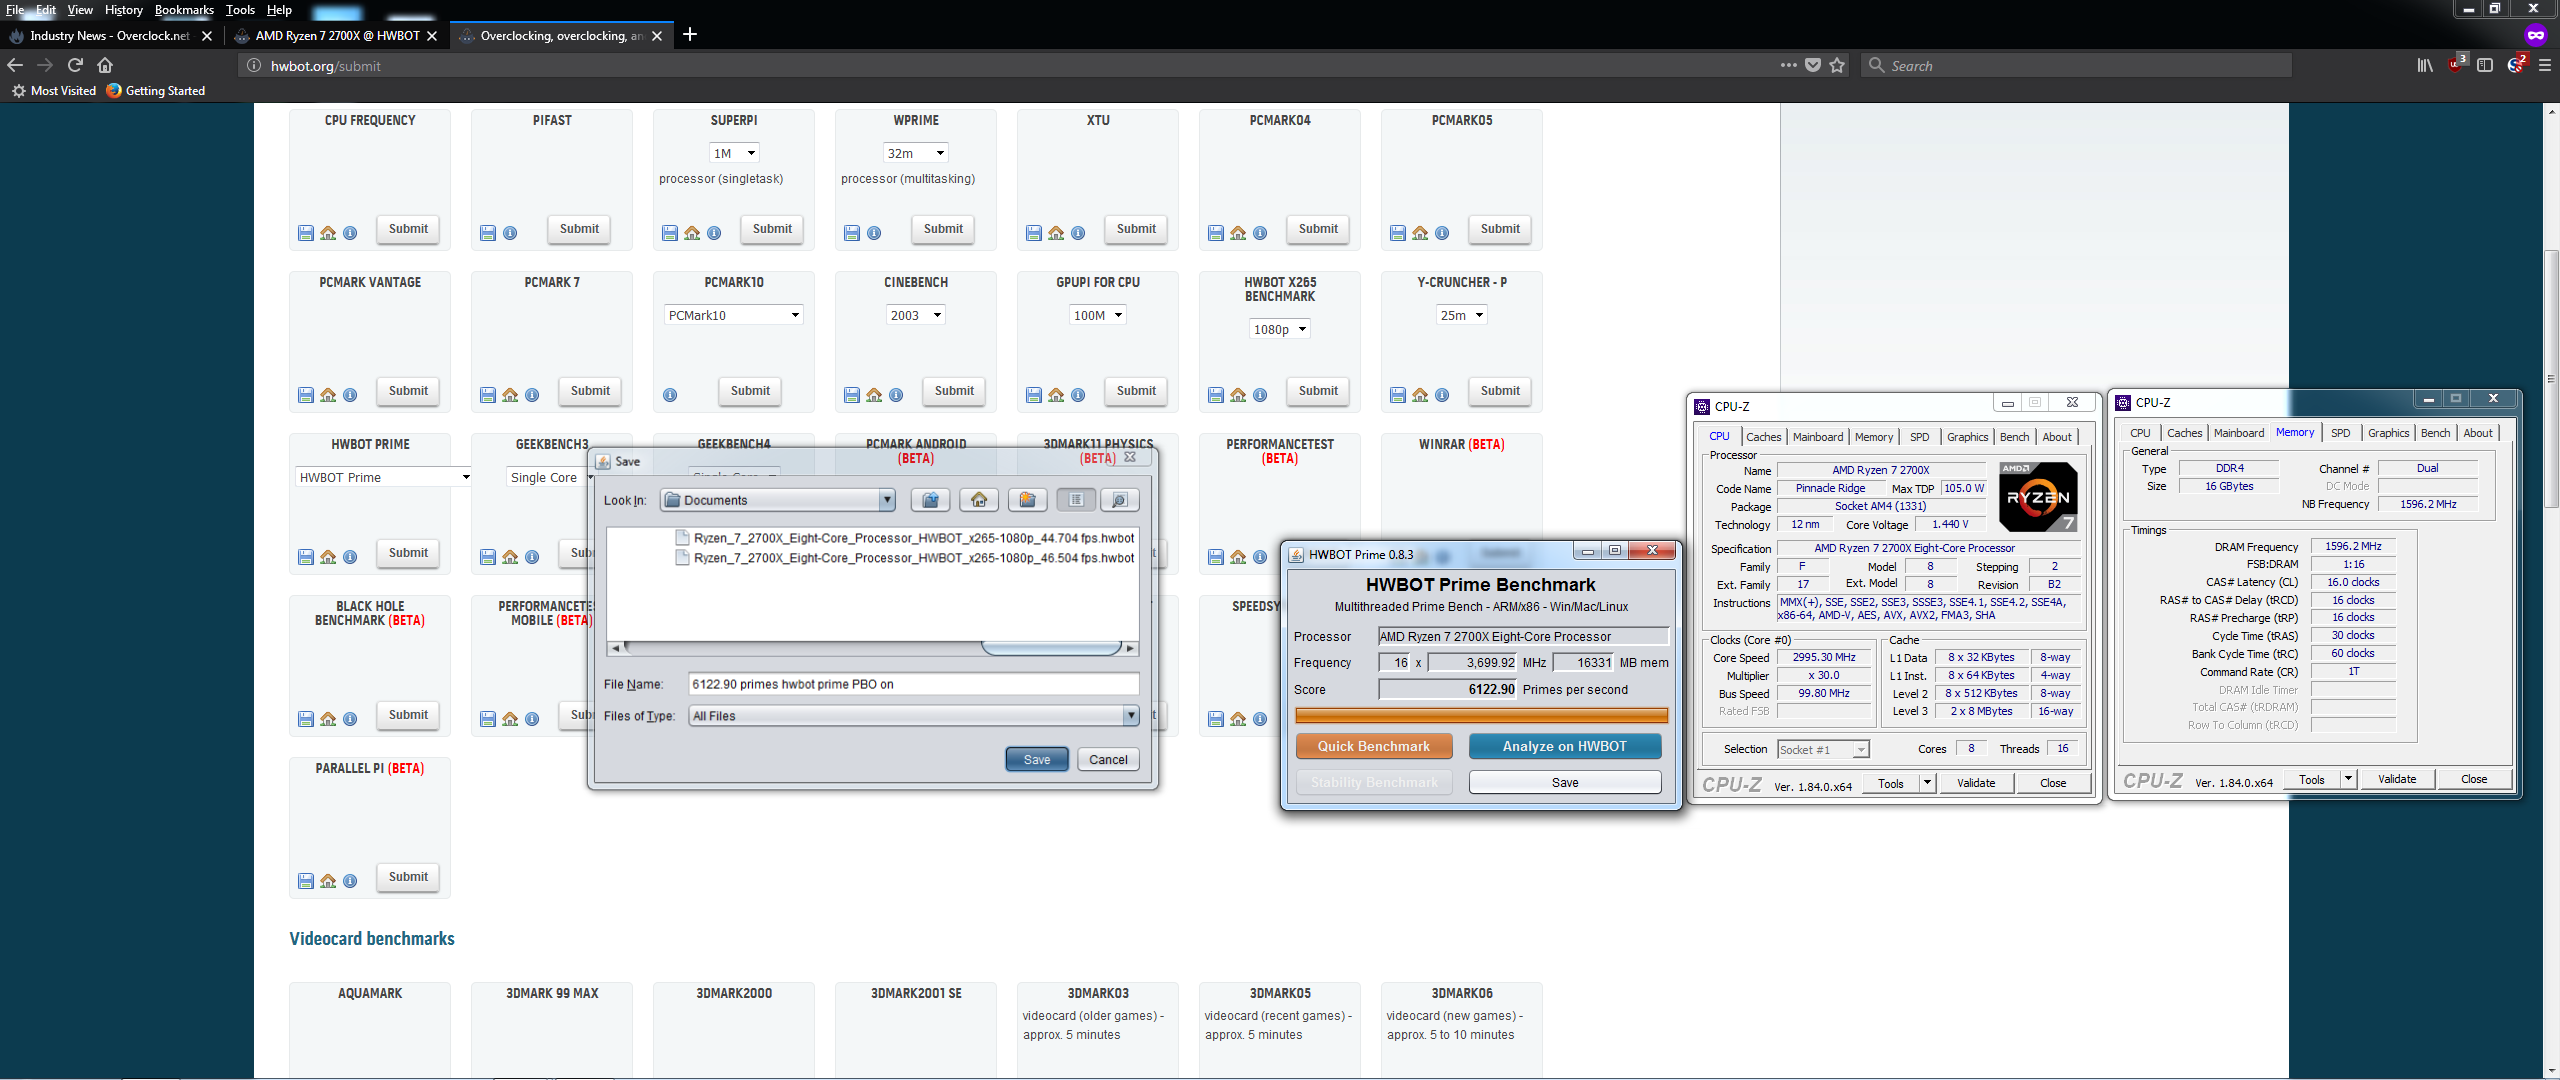Image resolution: width=2560 pixels, height=1080 pixels.
Task: Switch to Industry News Overclock.net tab
Action: [x=109, y=35]
